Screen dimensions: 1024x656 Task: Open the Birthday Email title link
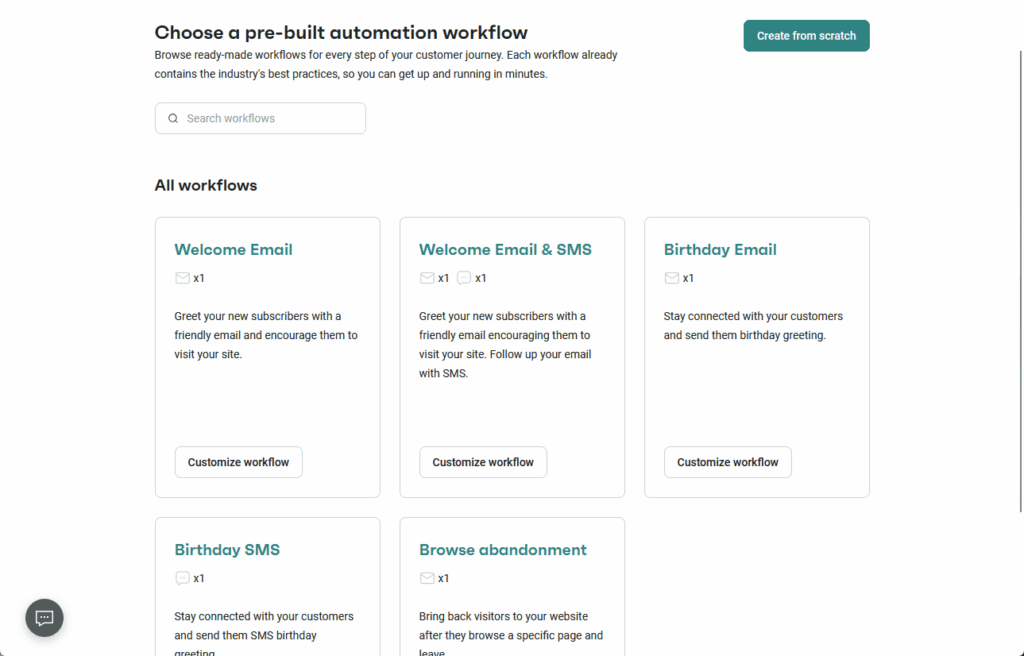(720, 250)
